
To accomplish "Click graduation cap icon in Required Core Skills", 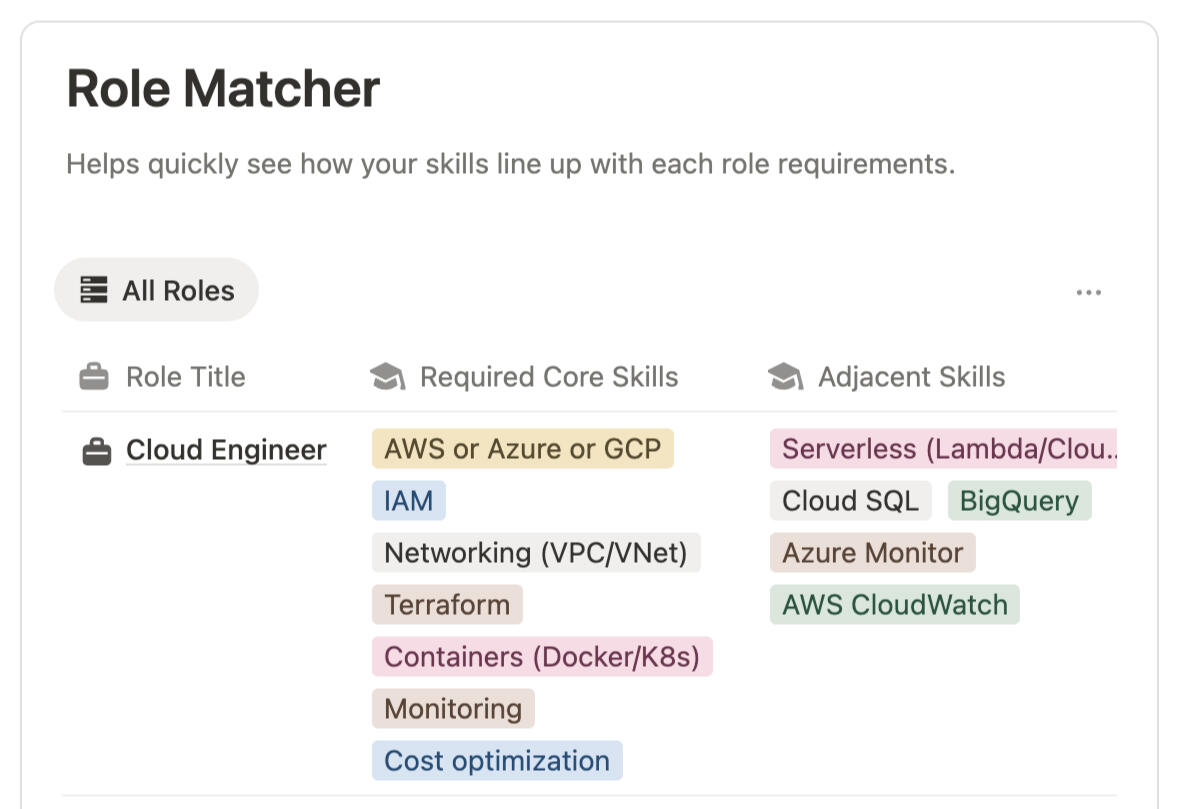I will click(x=387, y=377).
